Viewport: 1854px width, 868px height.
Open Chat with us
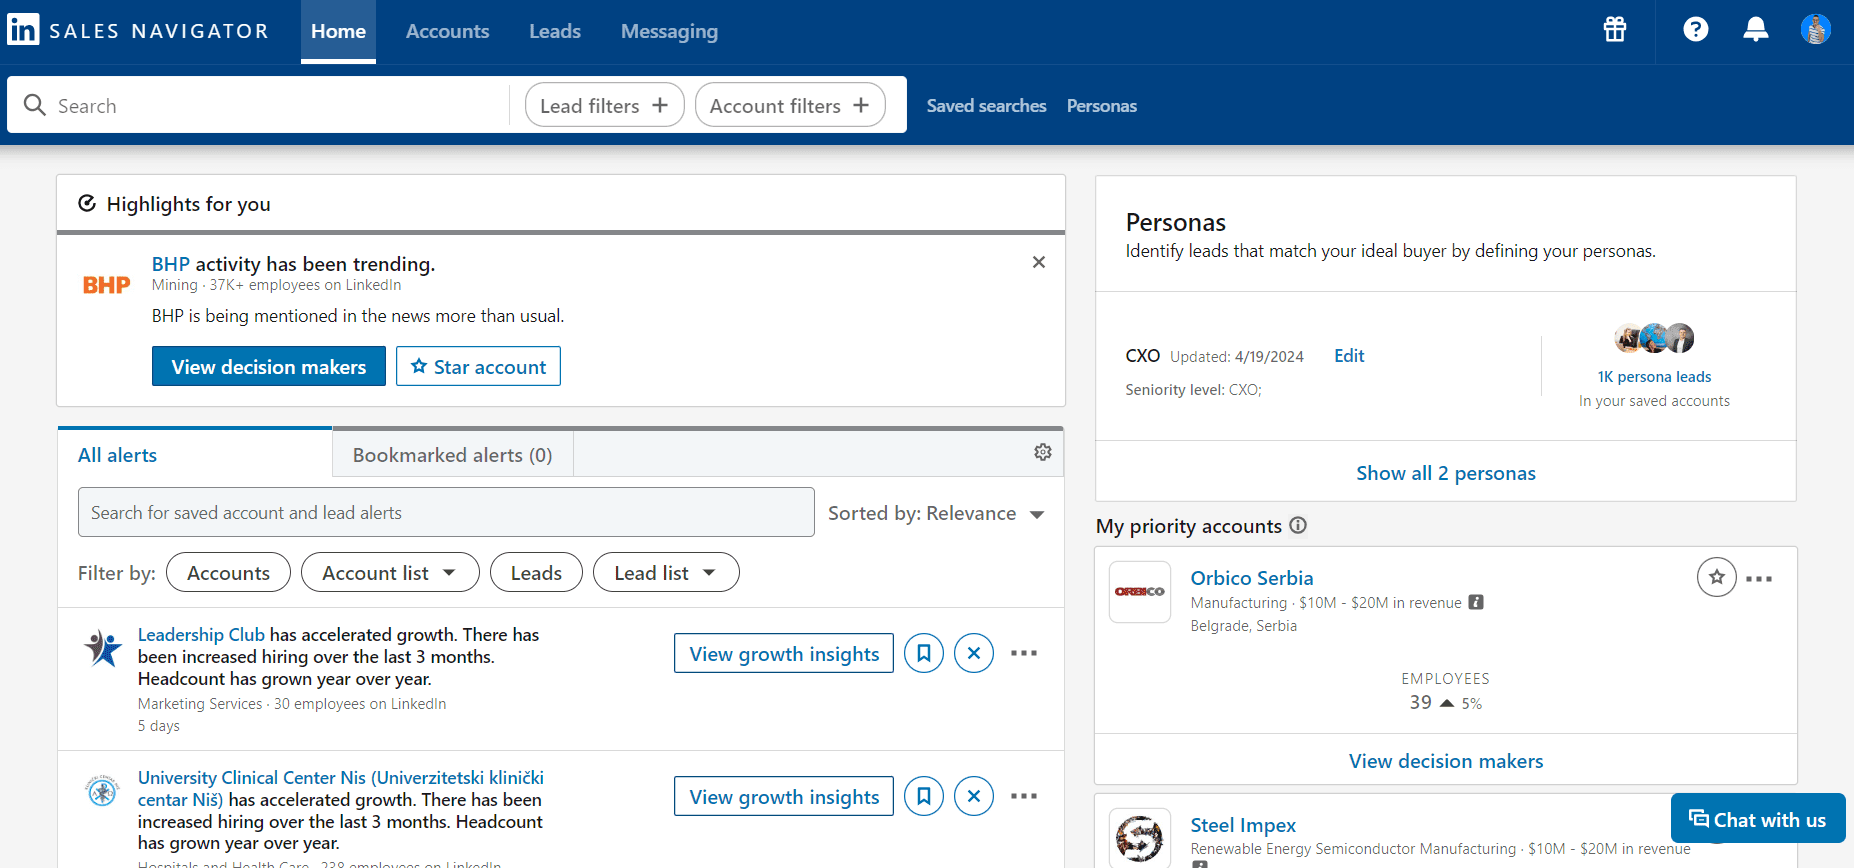click(x=1758, y=819)
